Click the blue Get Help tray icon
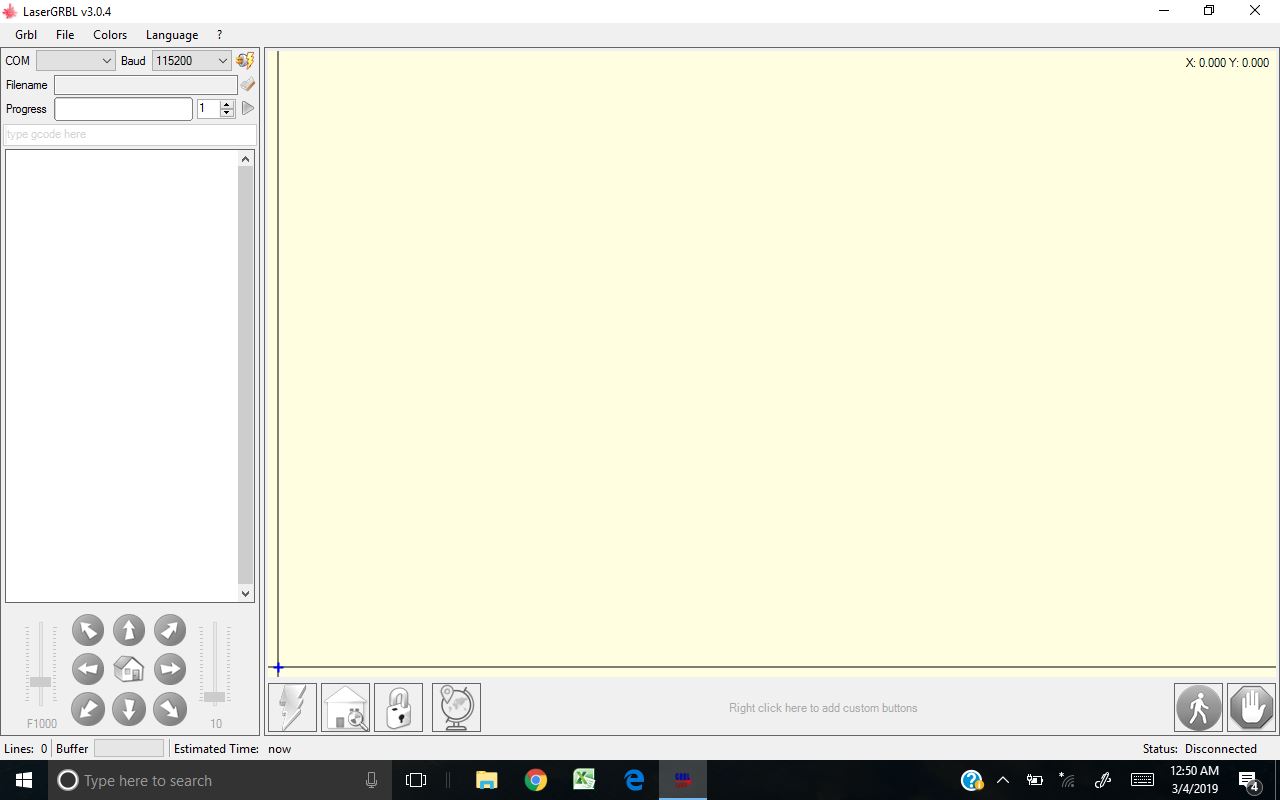The image size is (1280, 800). [x=971, y=780]
